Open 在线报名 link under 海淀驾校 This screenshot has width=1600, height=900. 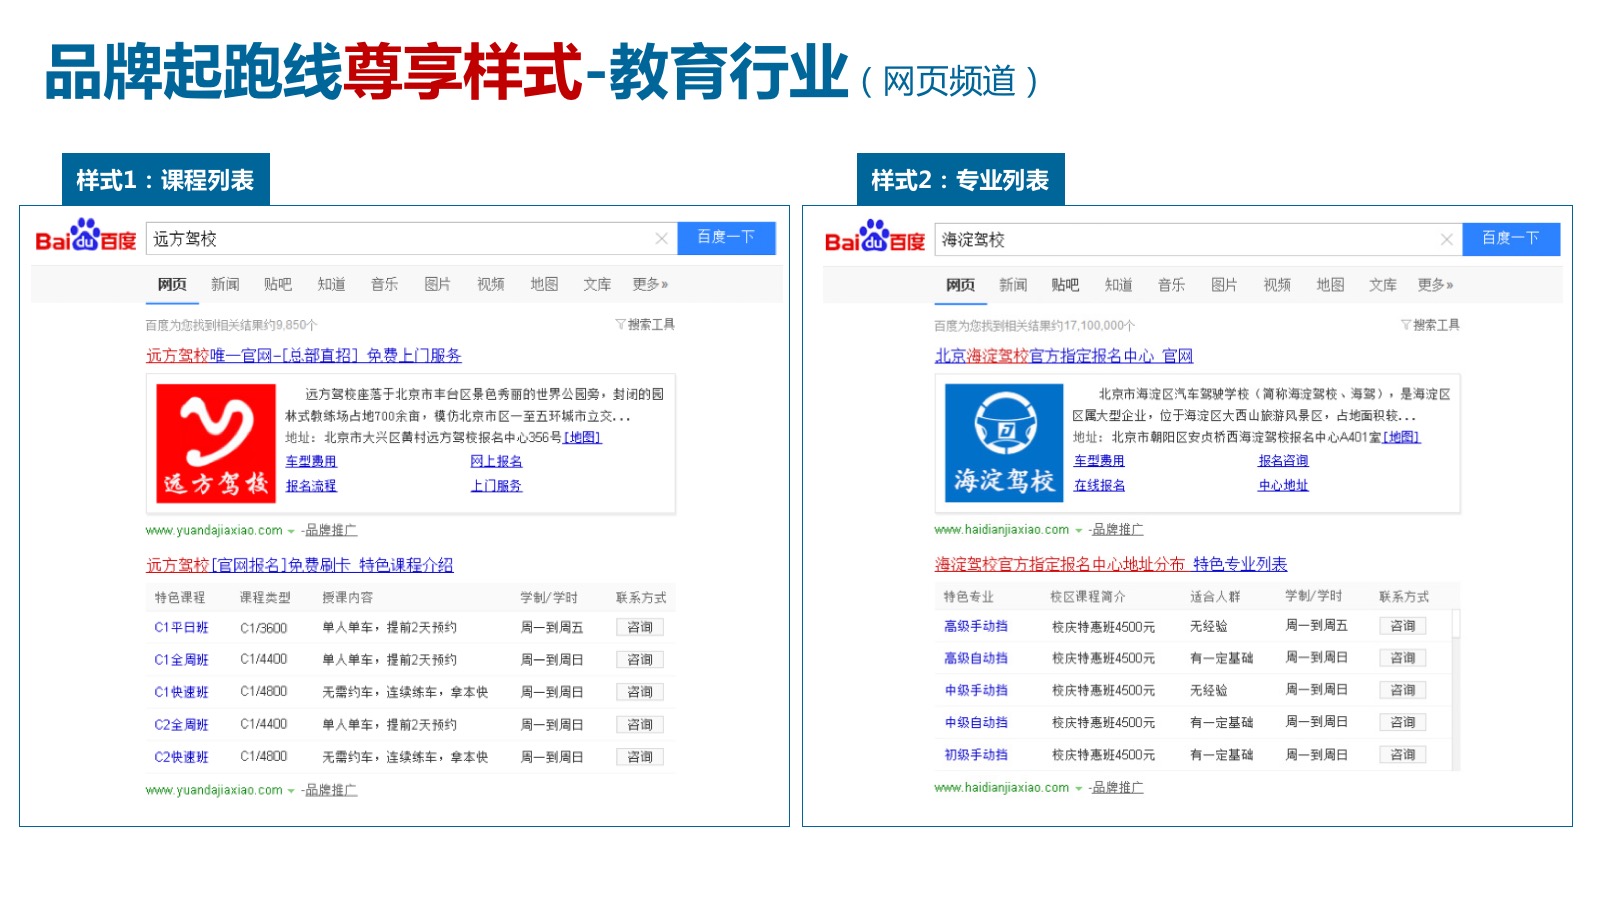[1099, 485]
